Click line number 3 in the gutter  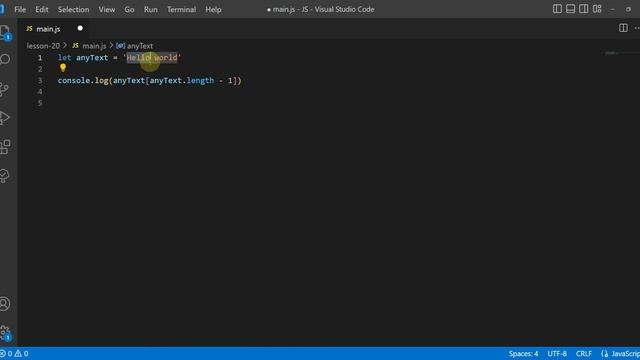click(x=40, y=80)
